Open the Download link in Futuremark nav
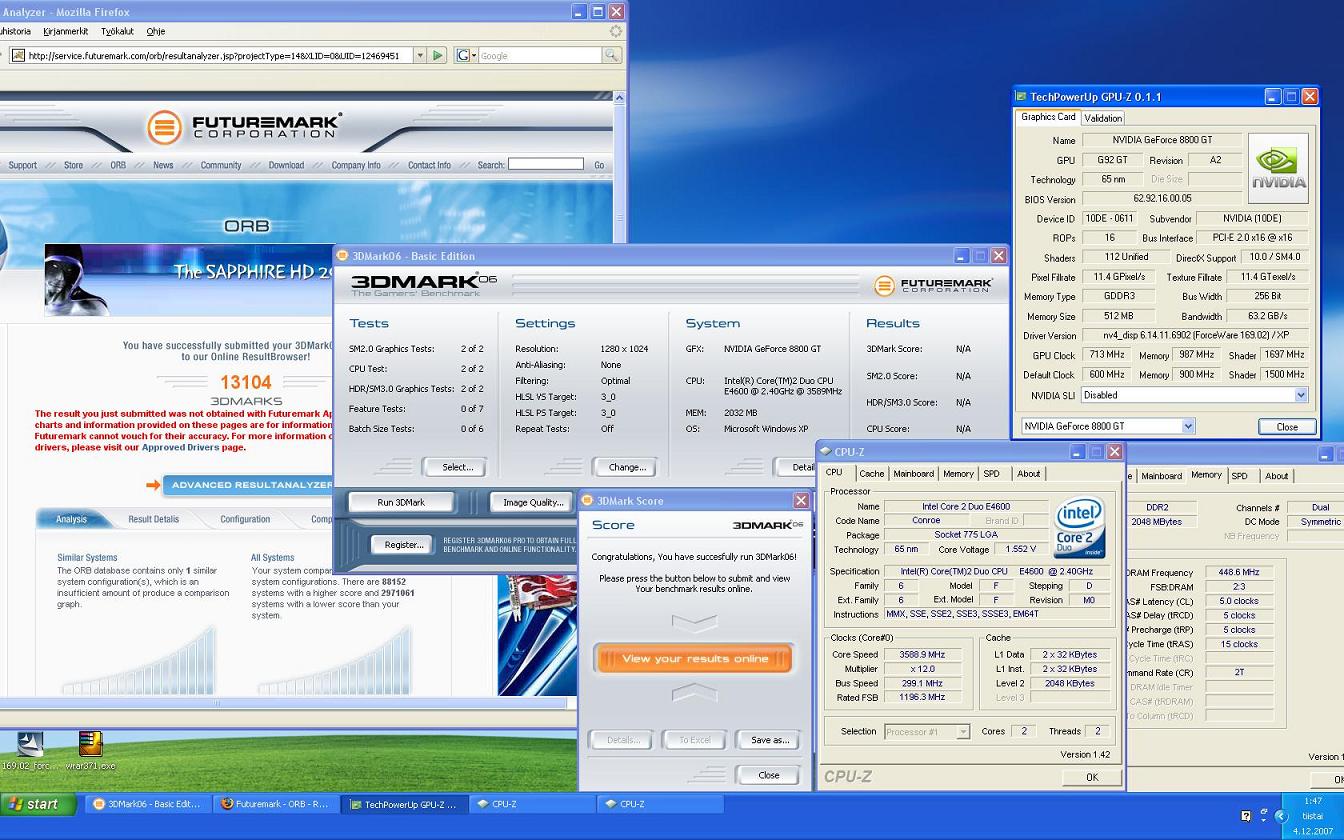1344x840 pixels. (x=286, y=165)
